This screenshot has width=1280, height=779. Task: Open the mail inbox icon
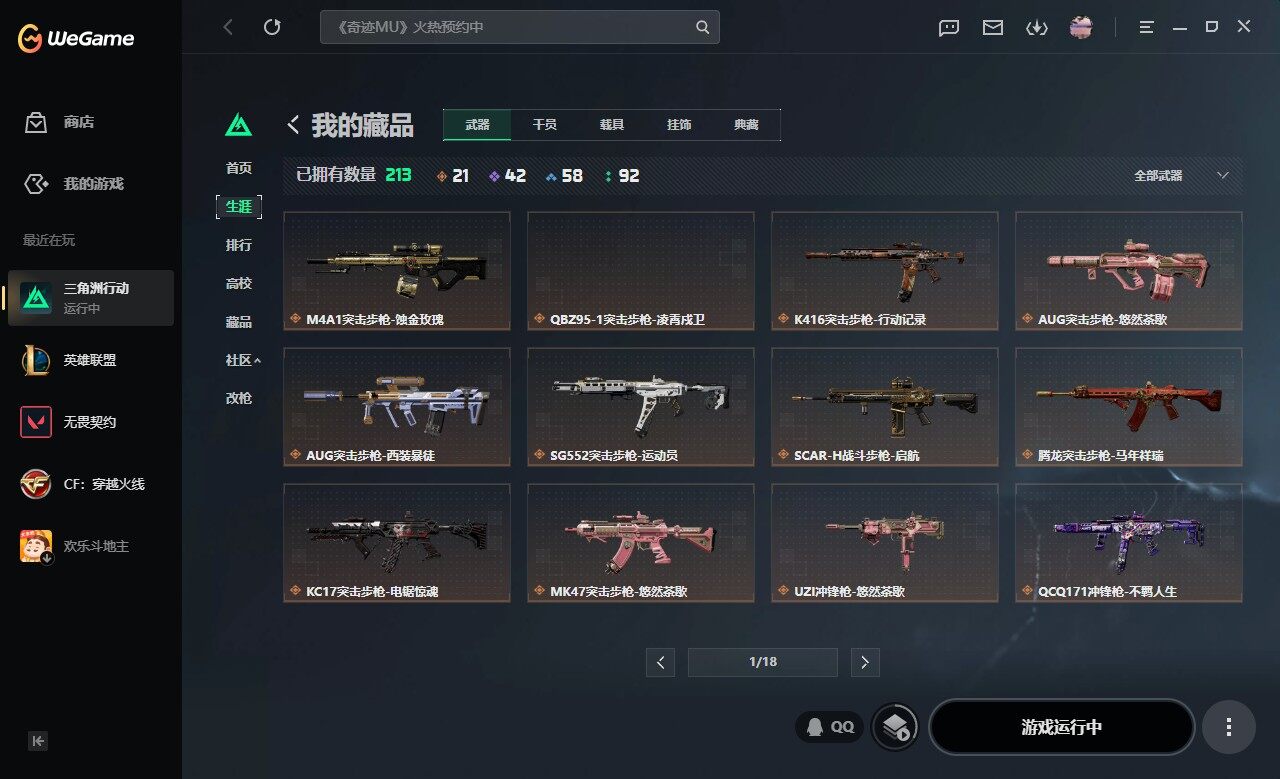coord(993,28)
